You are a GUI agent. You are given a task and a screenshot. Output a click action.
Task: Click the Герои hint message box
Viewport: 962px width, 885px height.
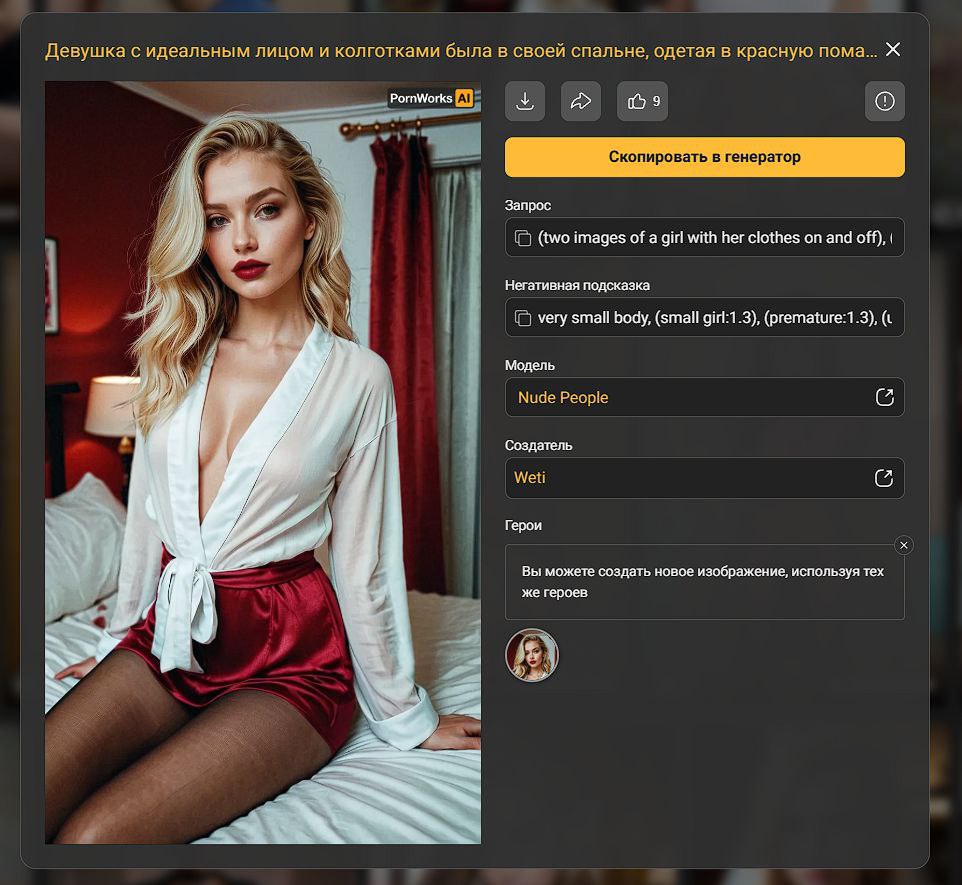click(x=704, y=582)
